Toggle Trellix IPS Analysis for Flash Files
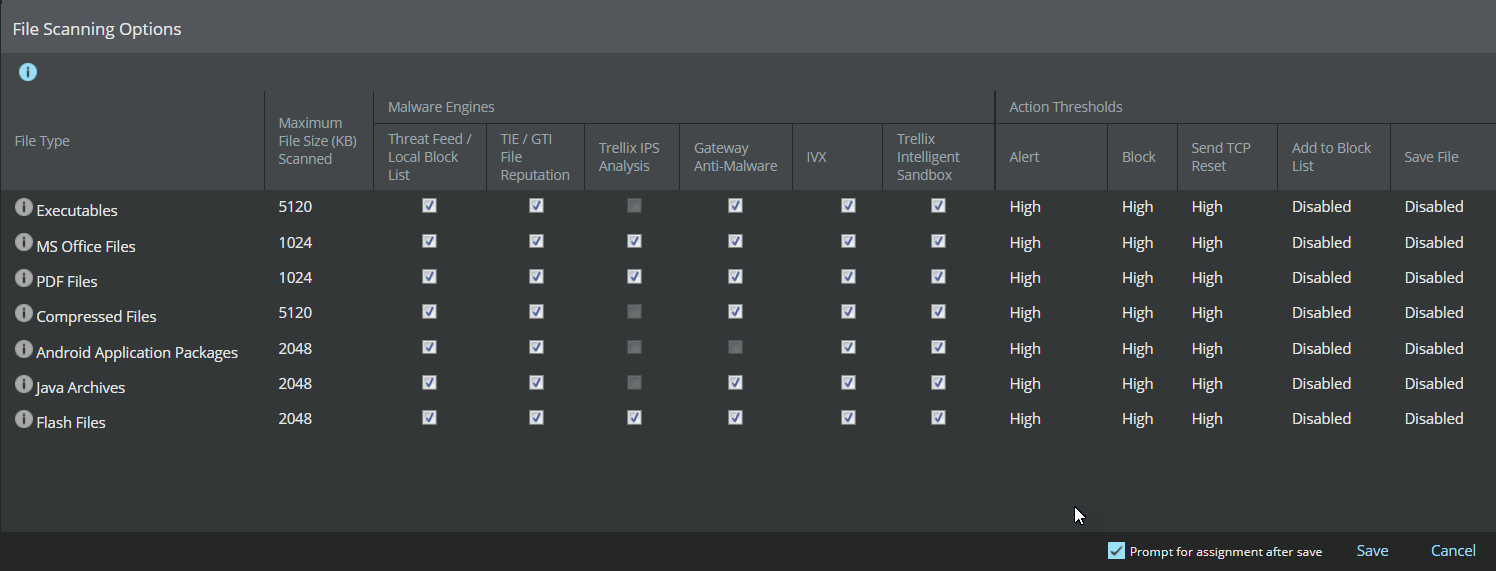1496x571 pixels. [x=634, y=417]
